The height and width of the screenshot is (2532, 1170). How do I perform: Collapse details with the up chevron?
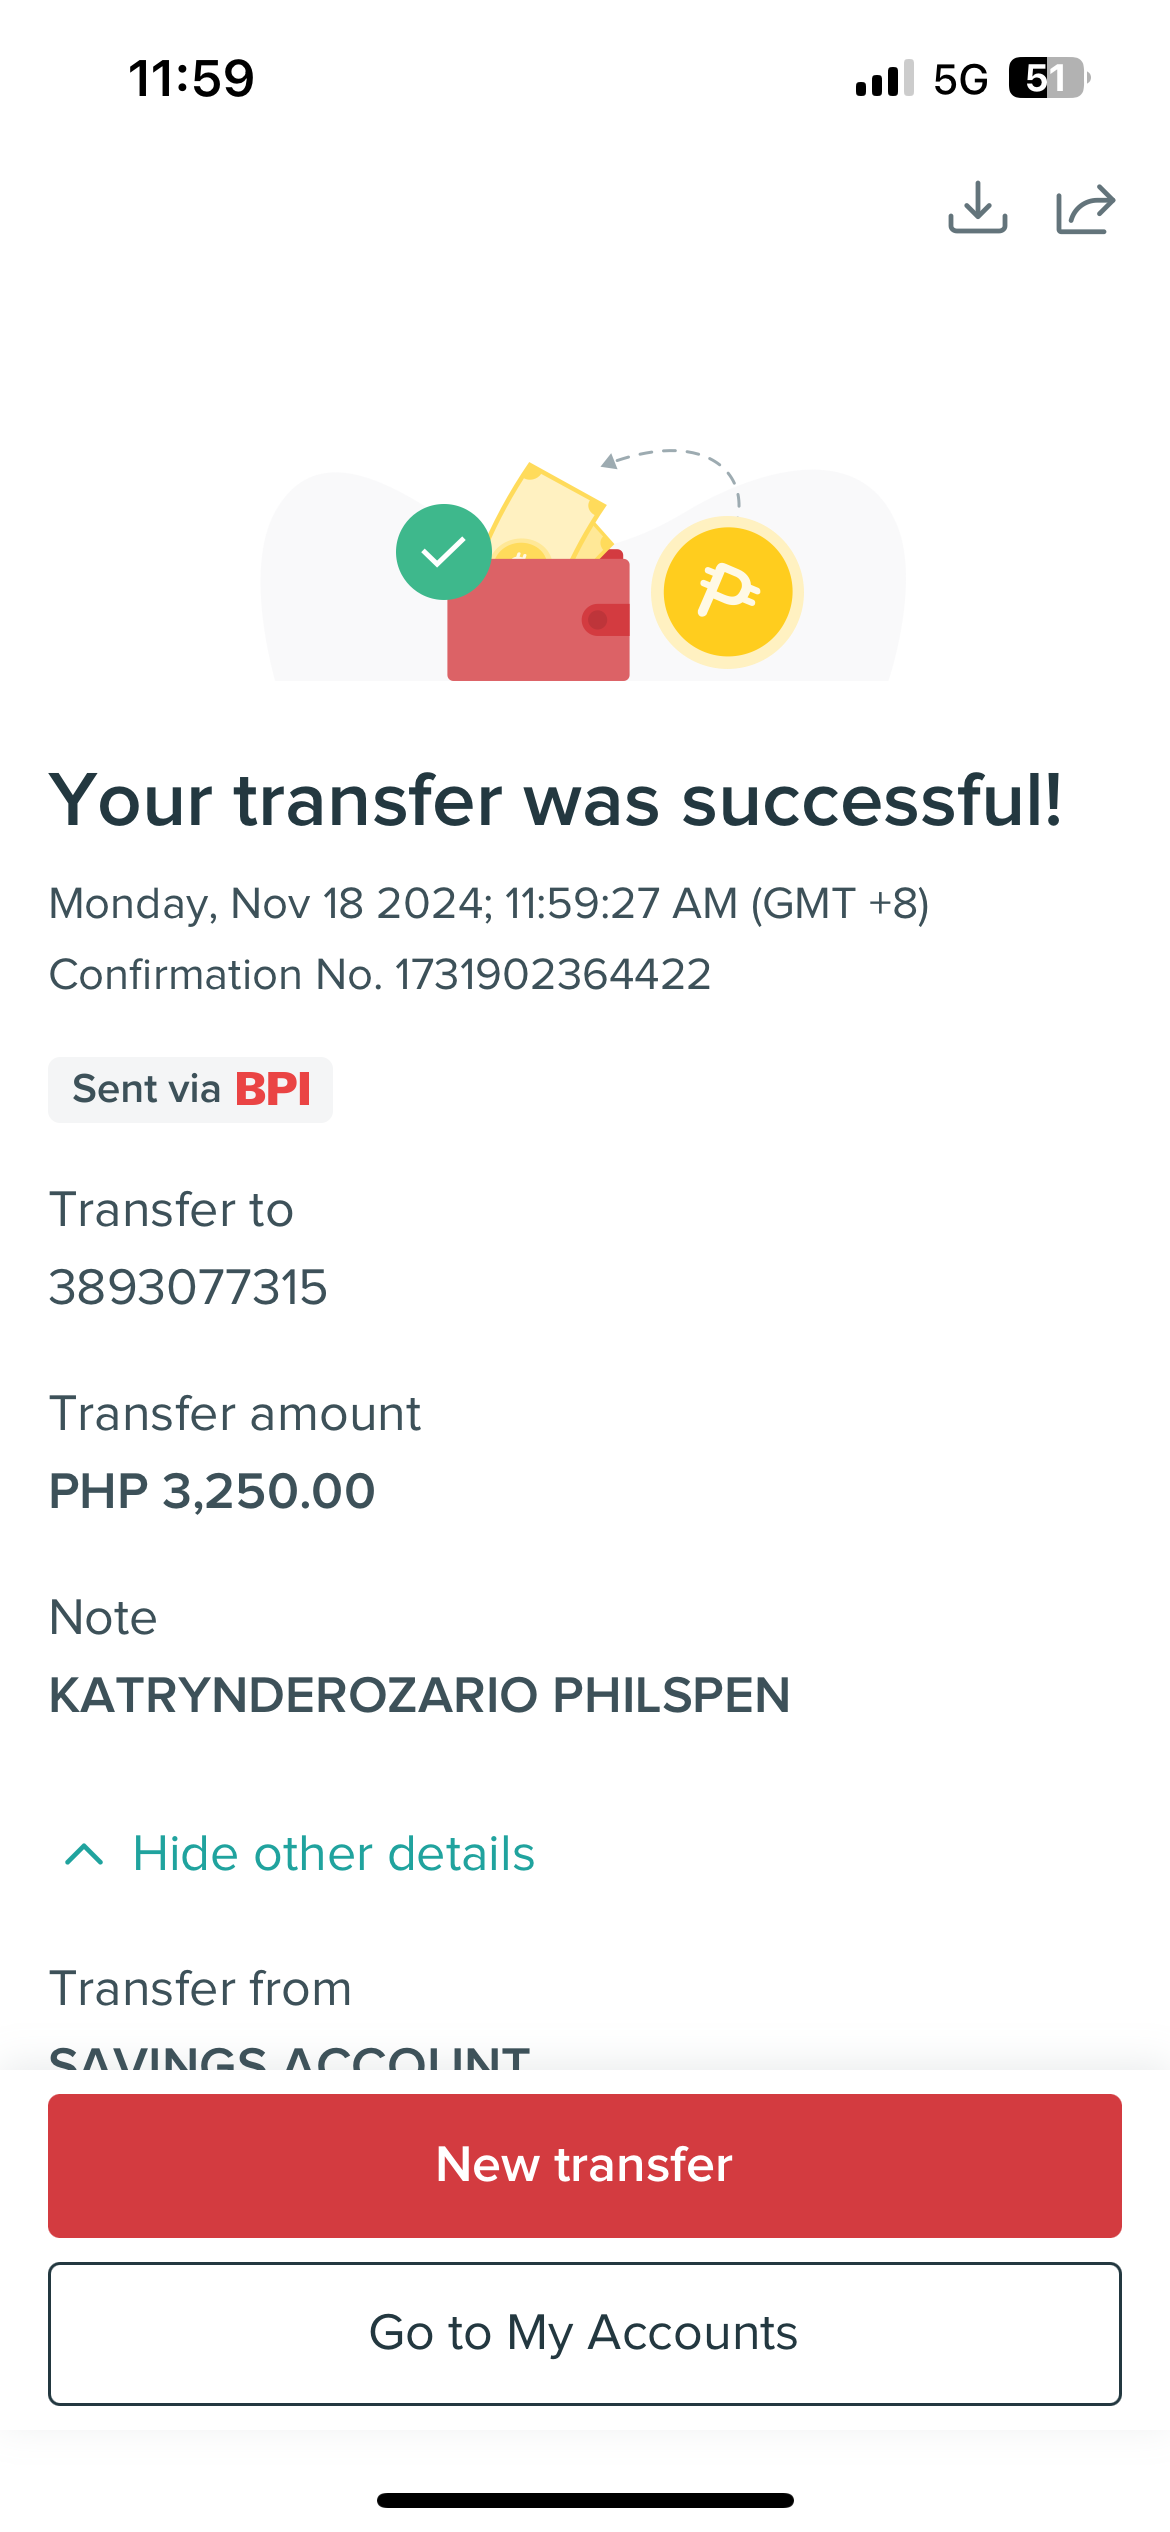point(84,1855)
